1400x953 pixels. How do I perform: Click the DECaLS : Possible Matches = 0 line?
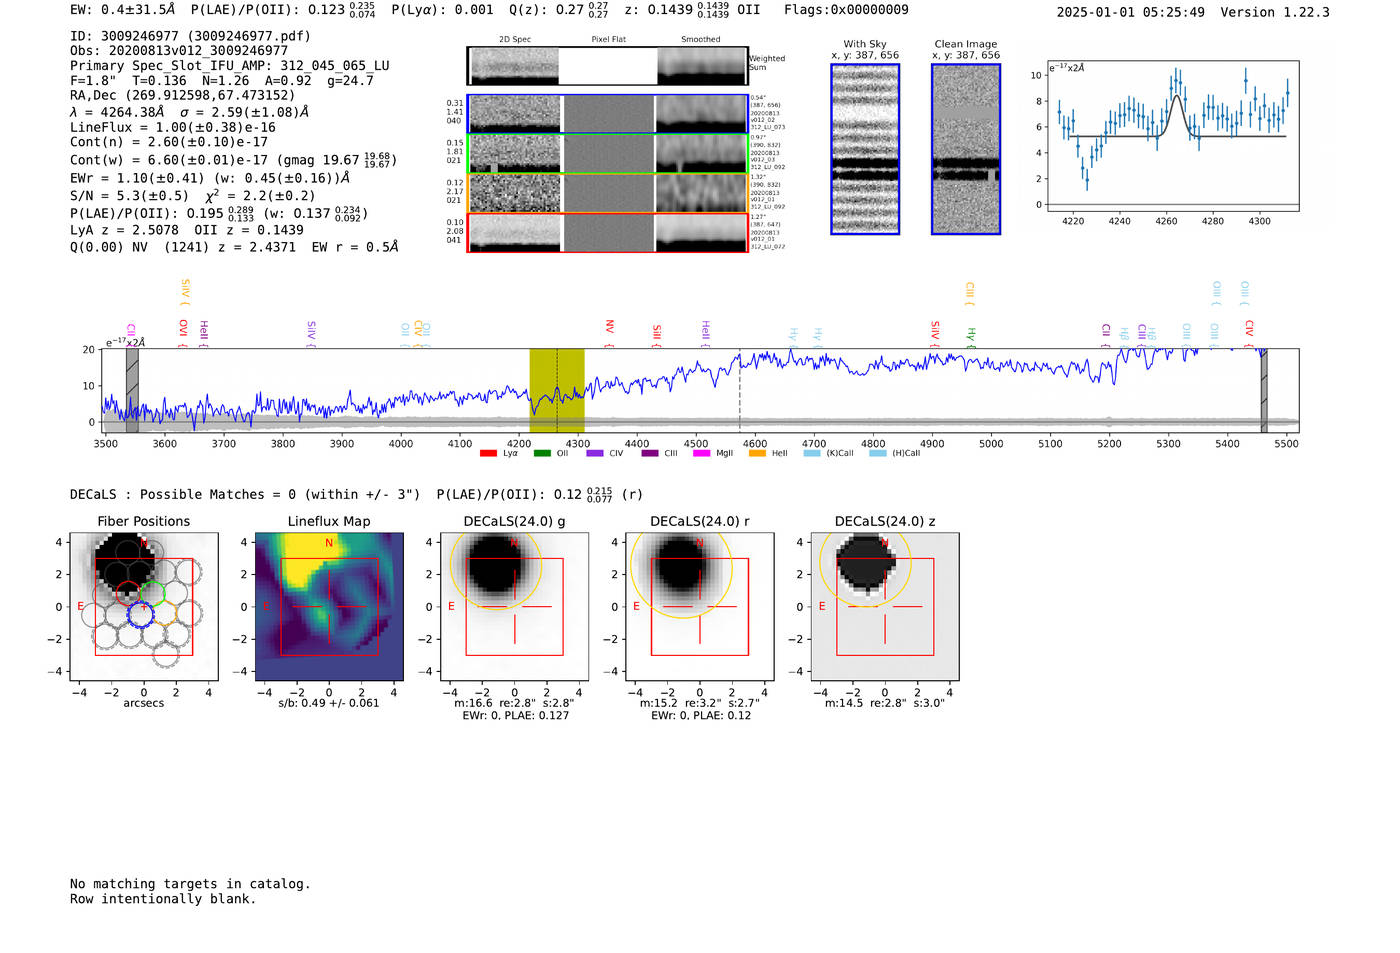245,494
